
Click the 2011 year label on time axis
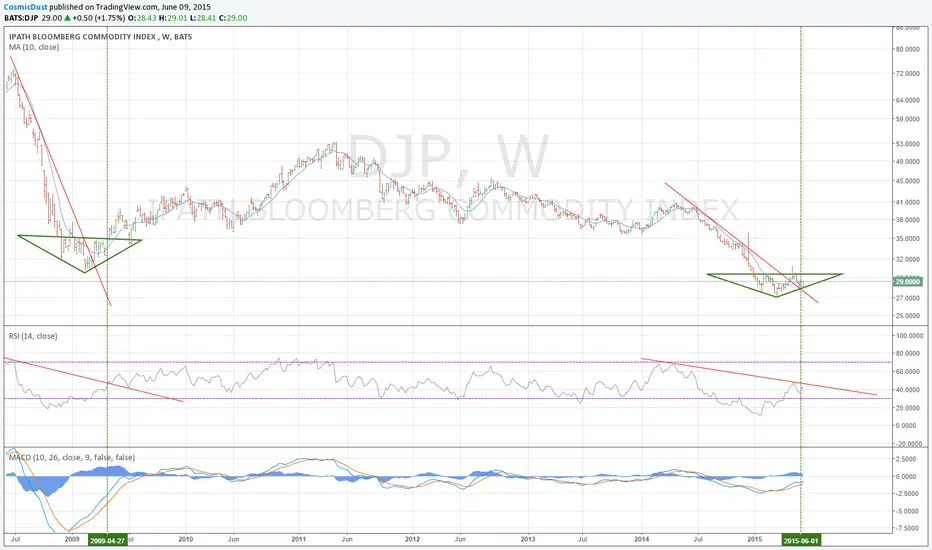point(298,540)
